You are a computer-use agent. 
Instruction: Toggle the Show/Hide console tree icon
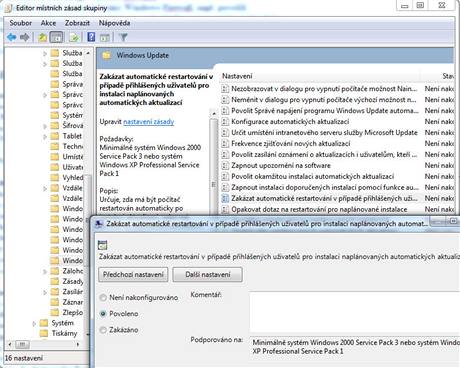click(x=56, y=37)
